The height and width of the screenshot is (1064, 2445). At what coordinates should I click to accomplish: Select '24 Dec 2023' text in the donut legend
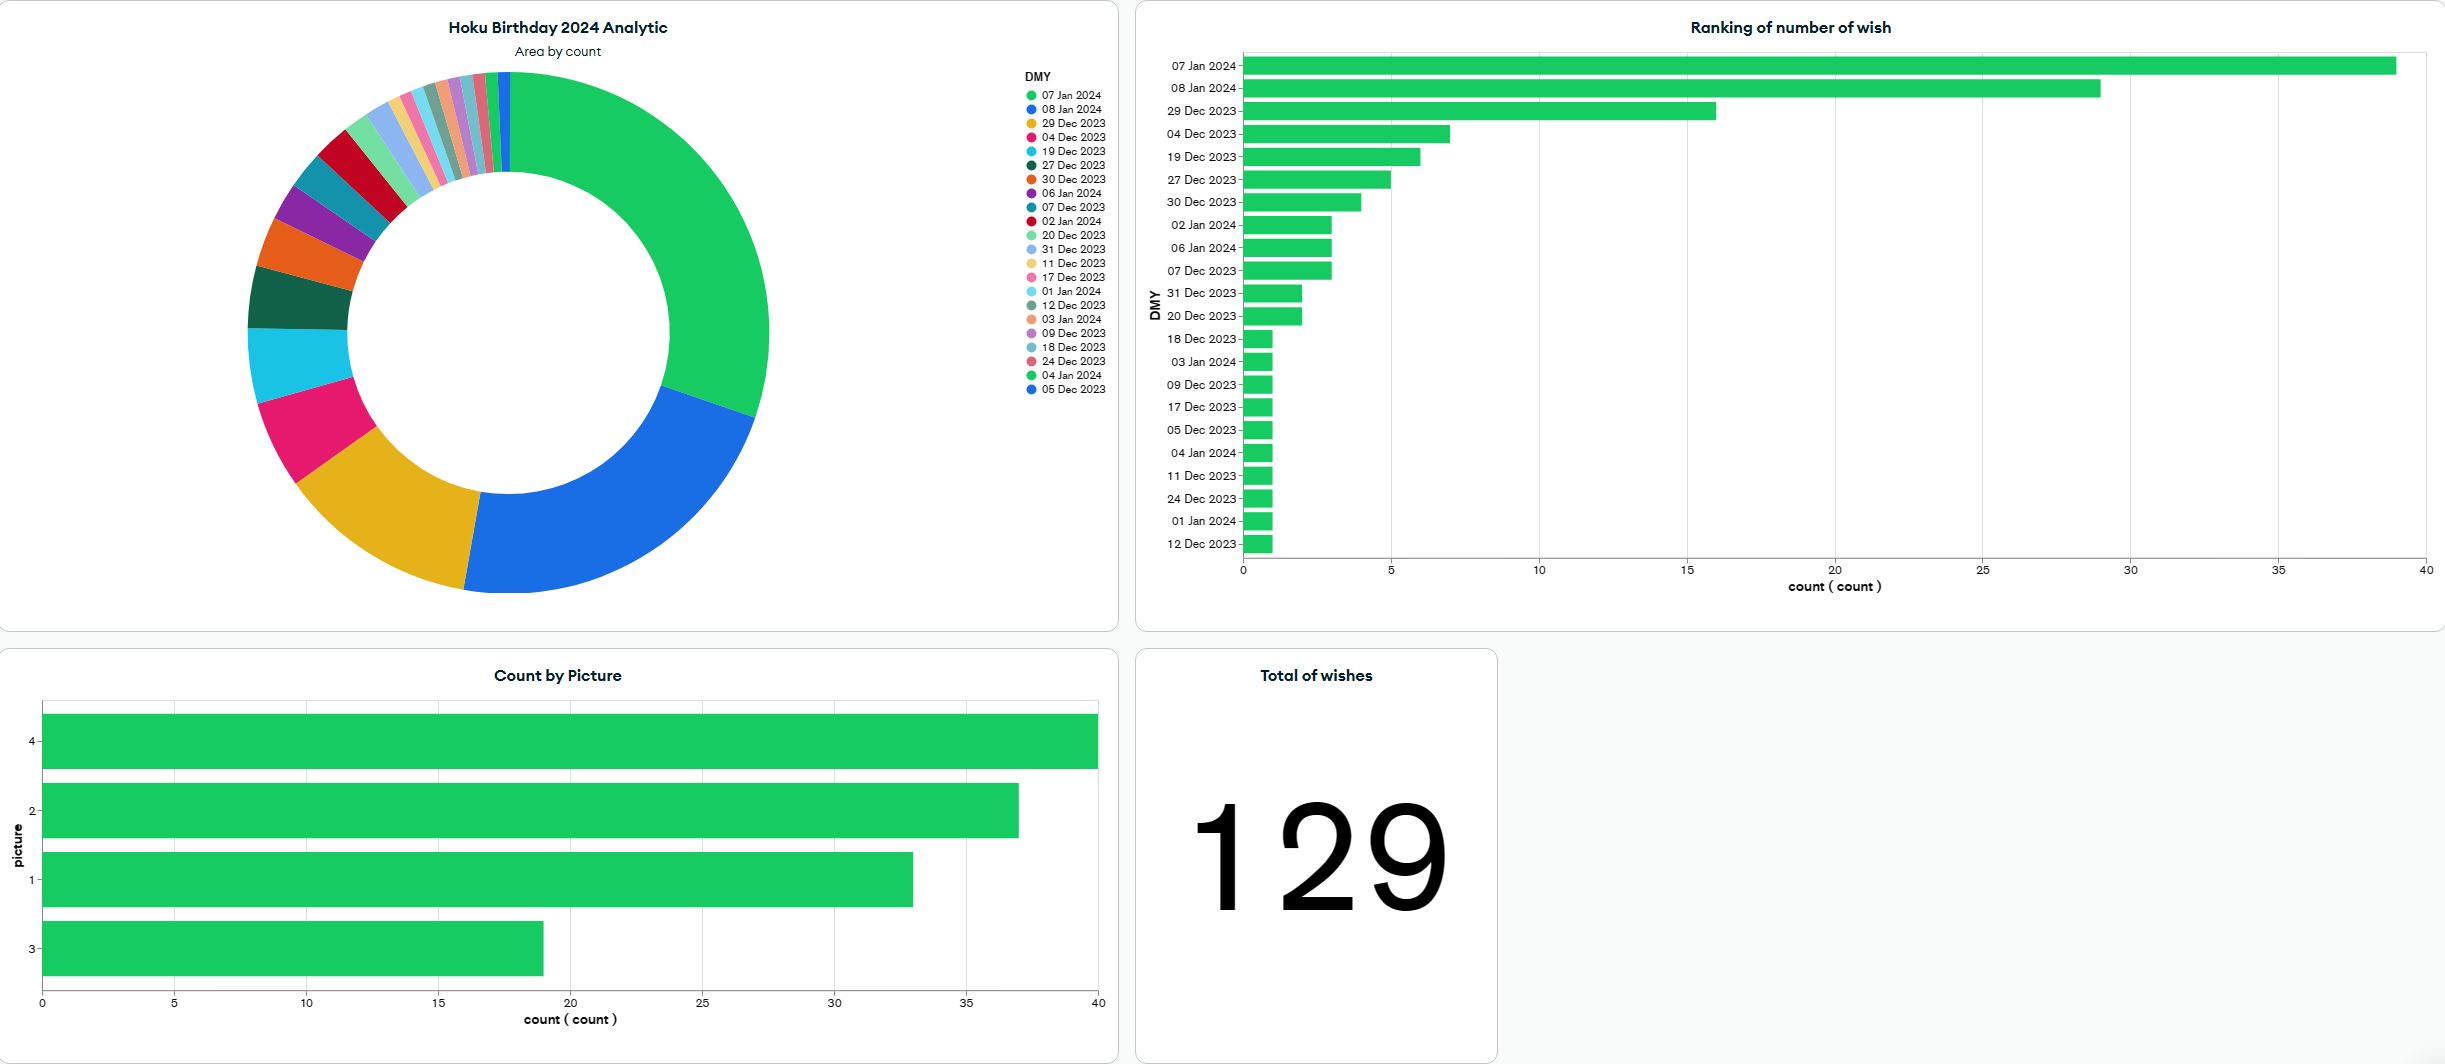point(1073,361)
